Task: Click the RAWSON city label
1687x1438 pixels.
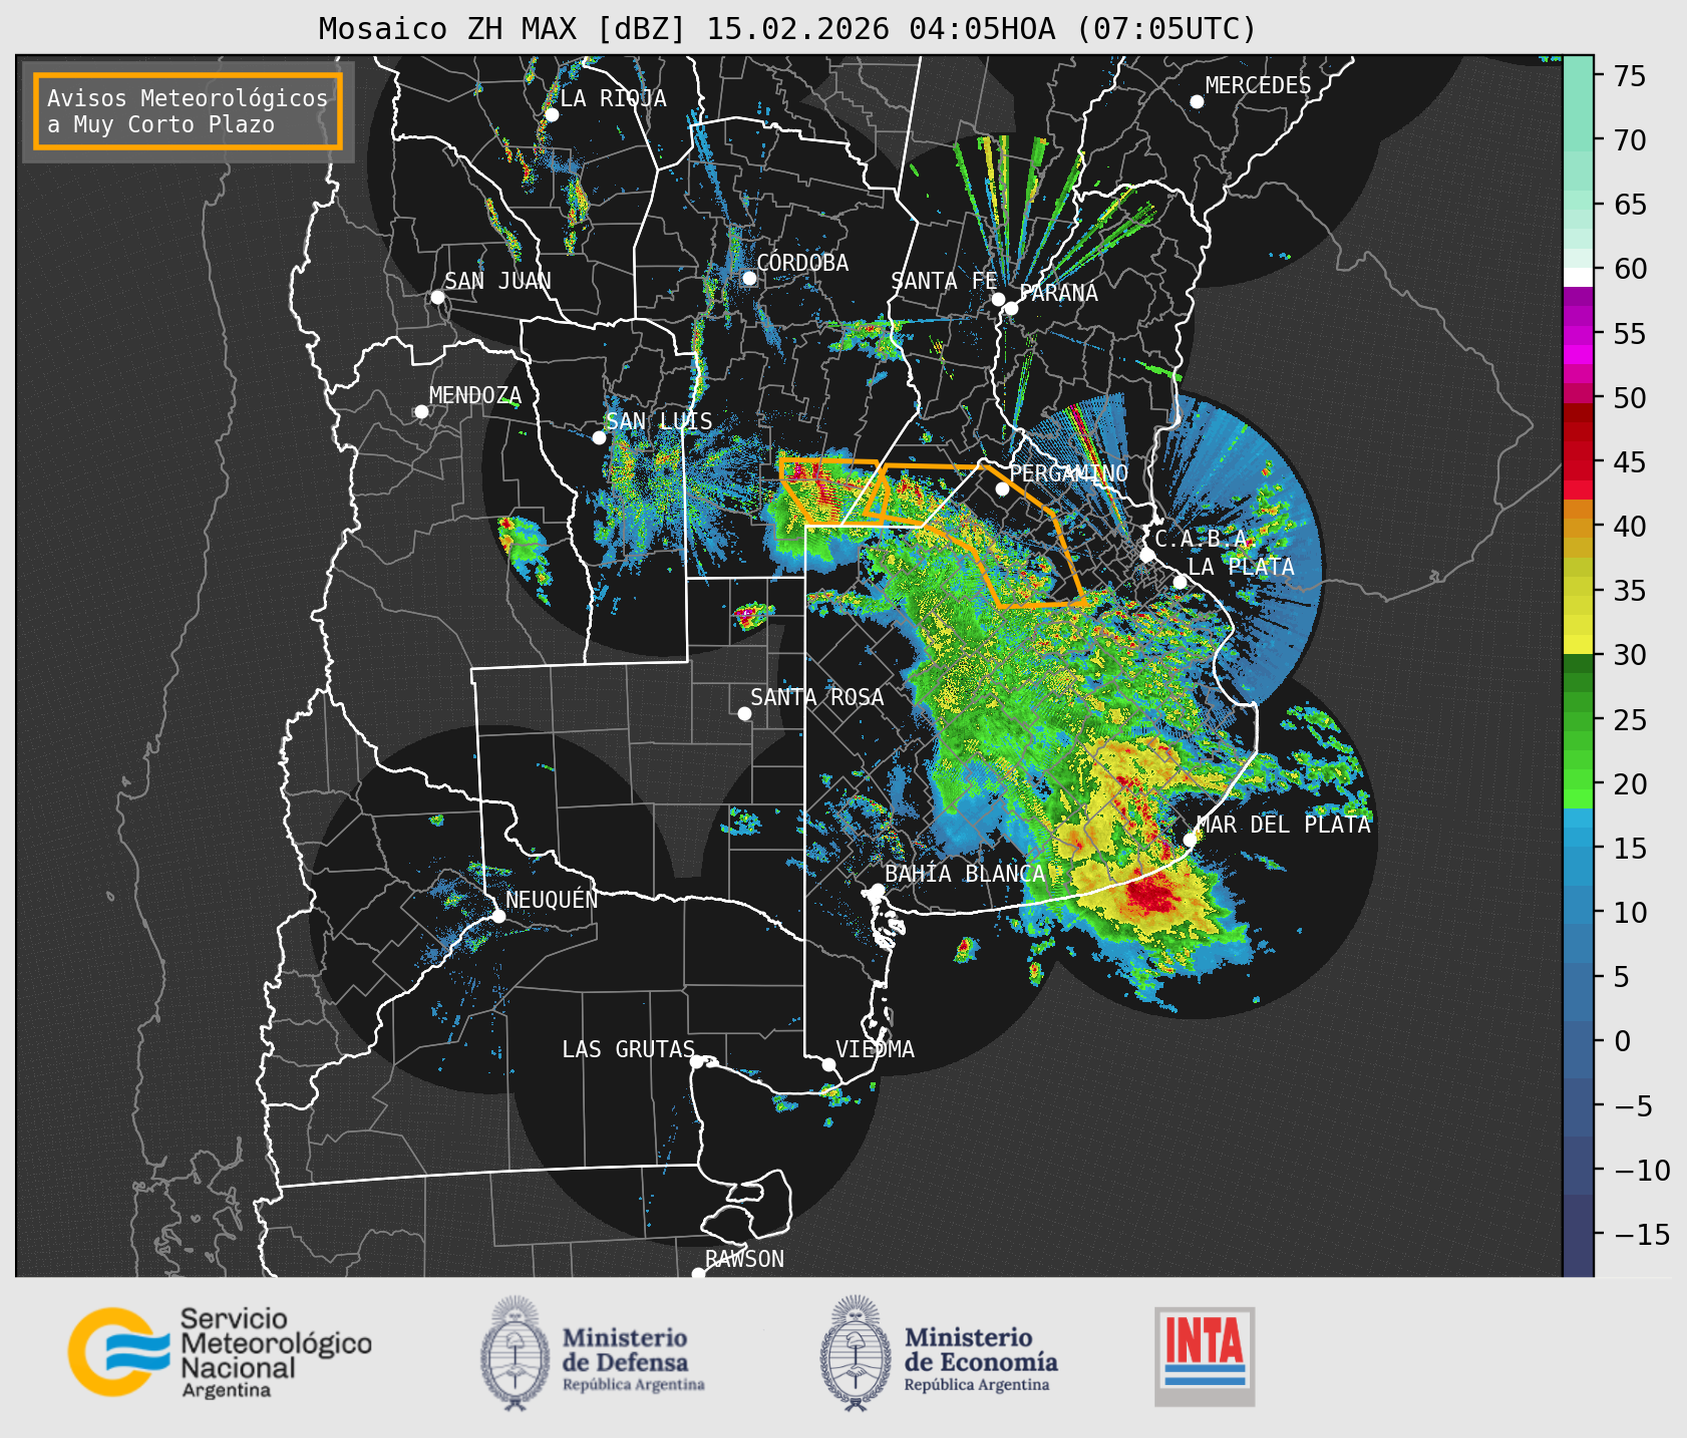Action: click(x=744, y=1259)
